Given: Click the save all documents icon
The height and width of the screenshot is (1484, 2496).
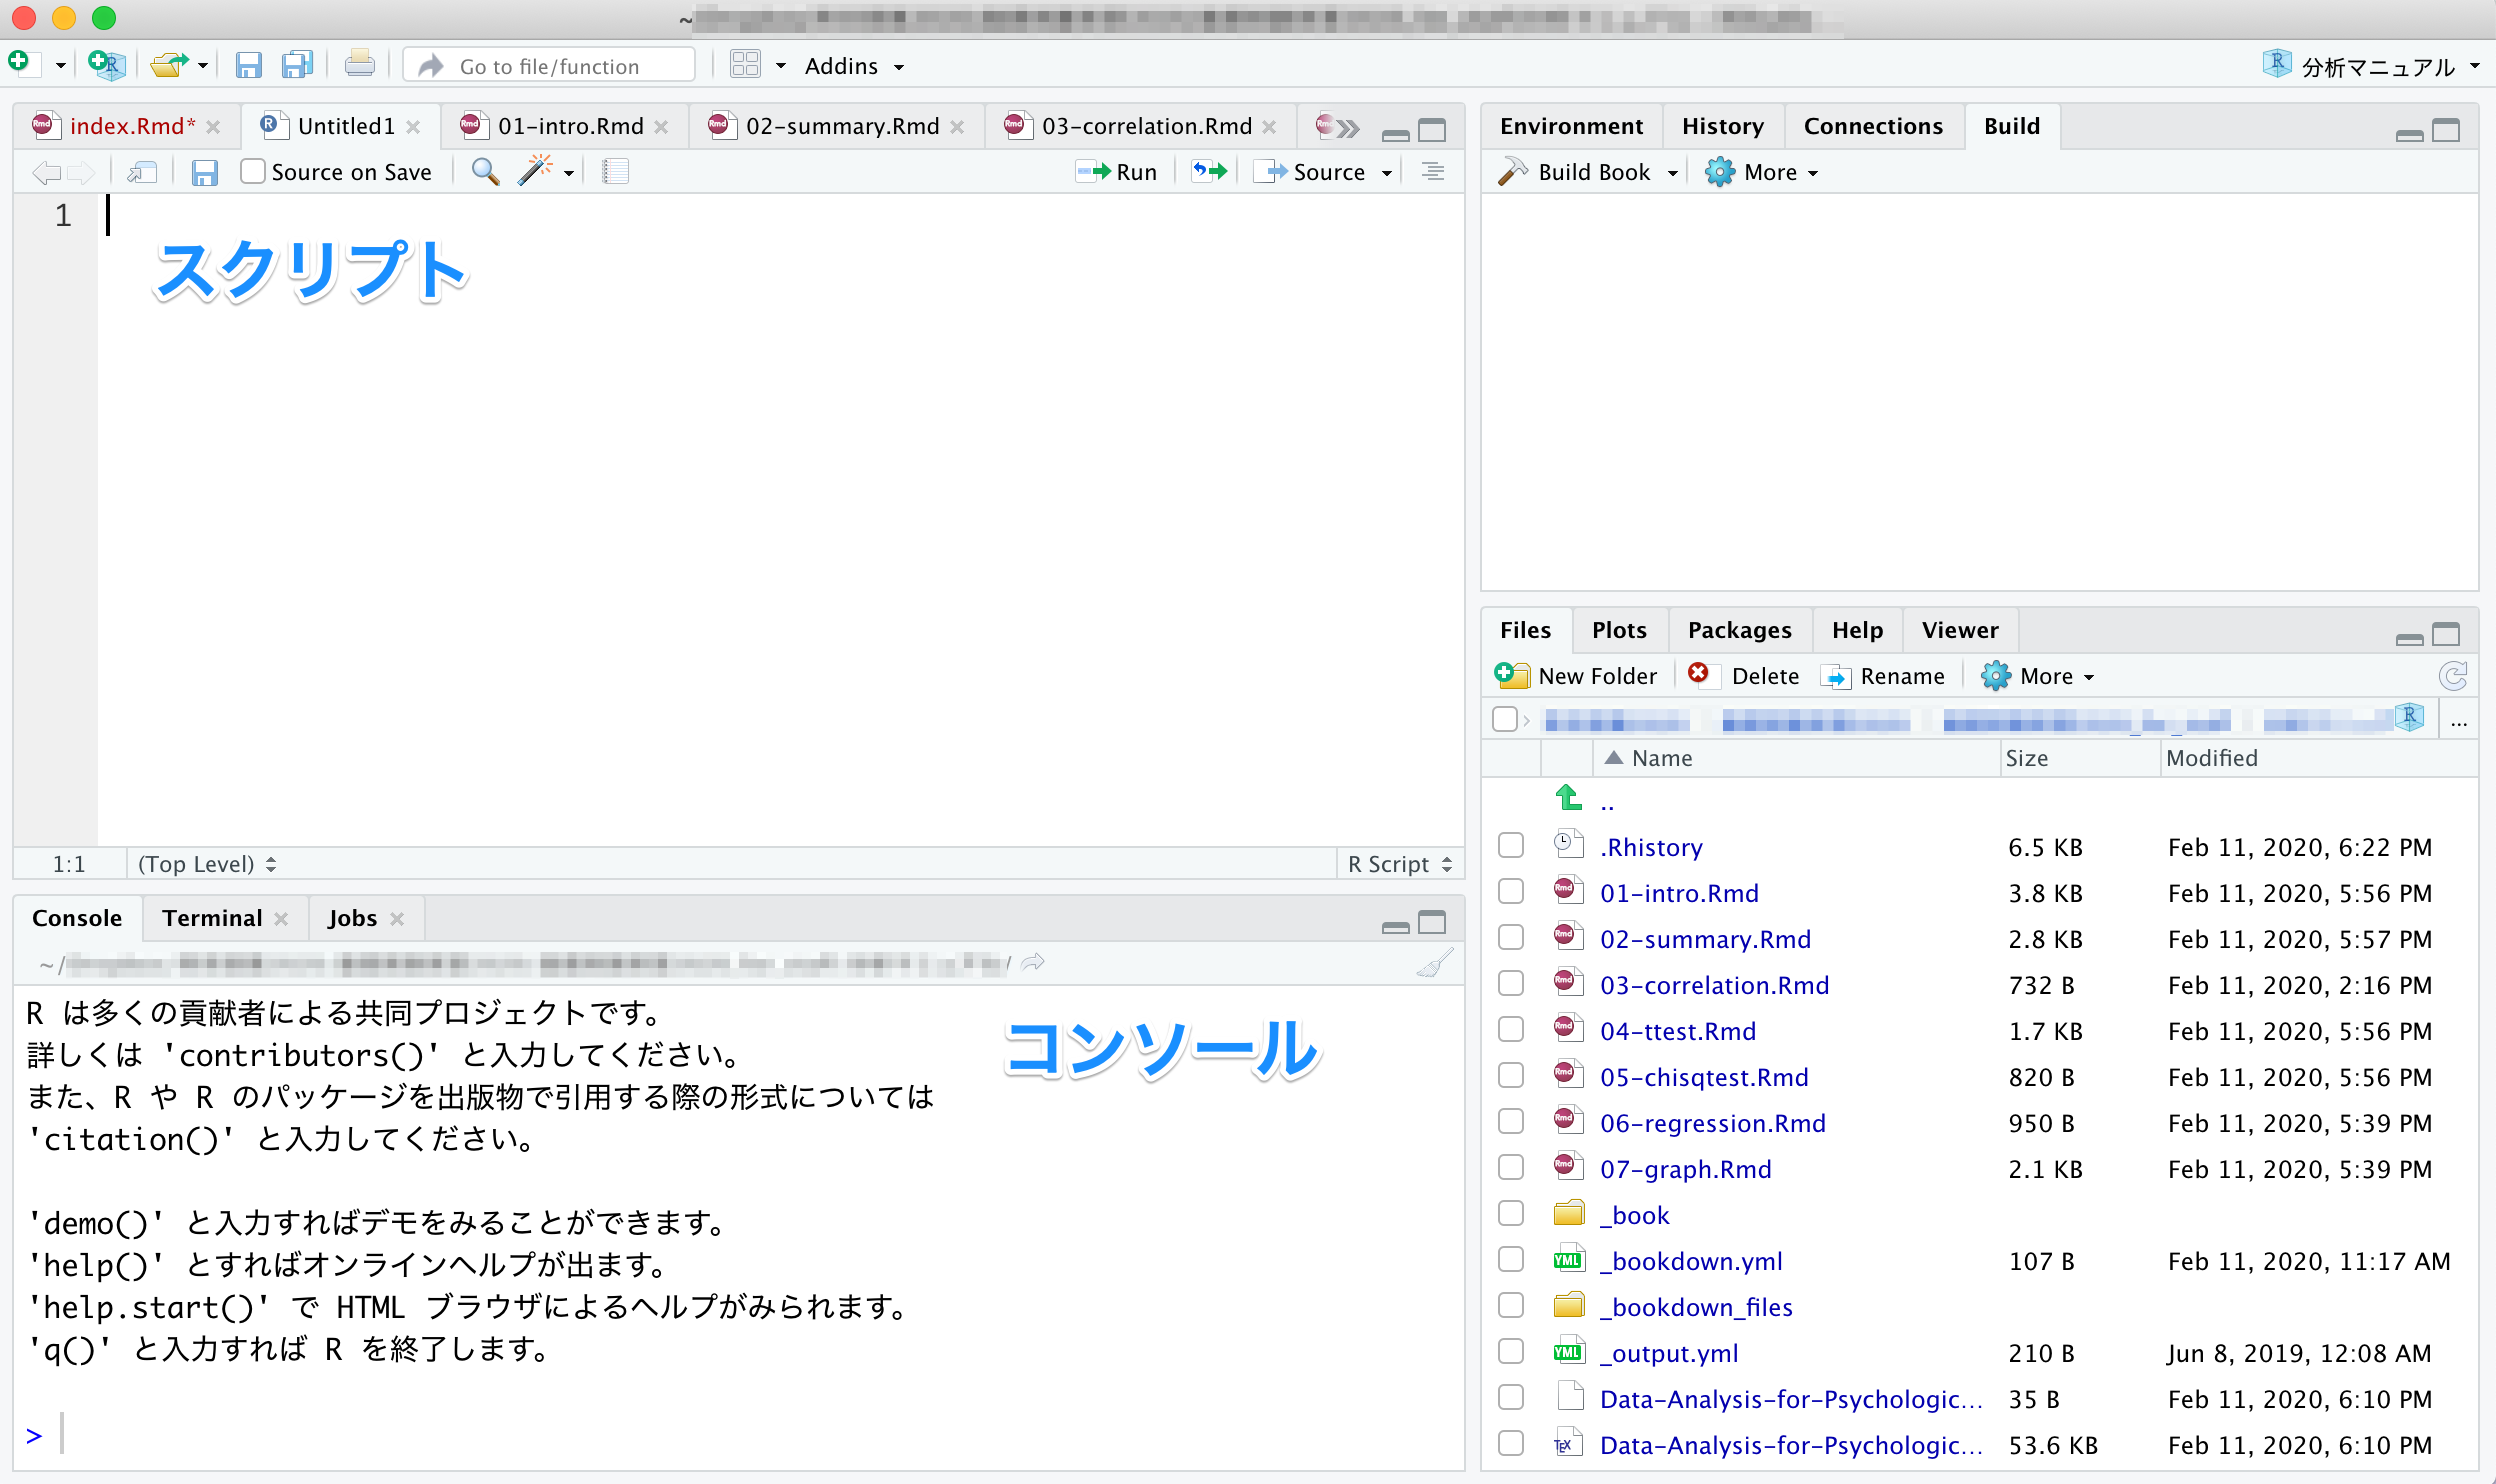Looking at the screenshot, I should (297, 66).
